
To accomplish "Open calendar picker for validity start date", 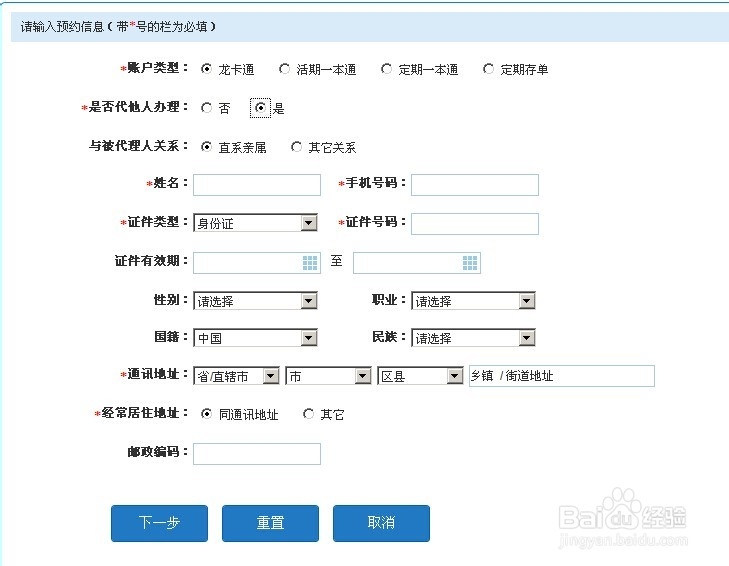I will pyautogui.click(x=310, y=263).
